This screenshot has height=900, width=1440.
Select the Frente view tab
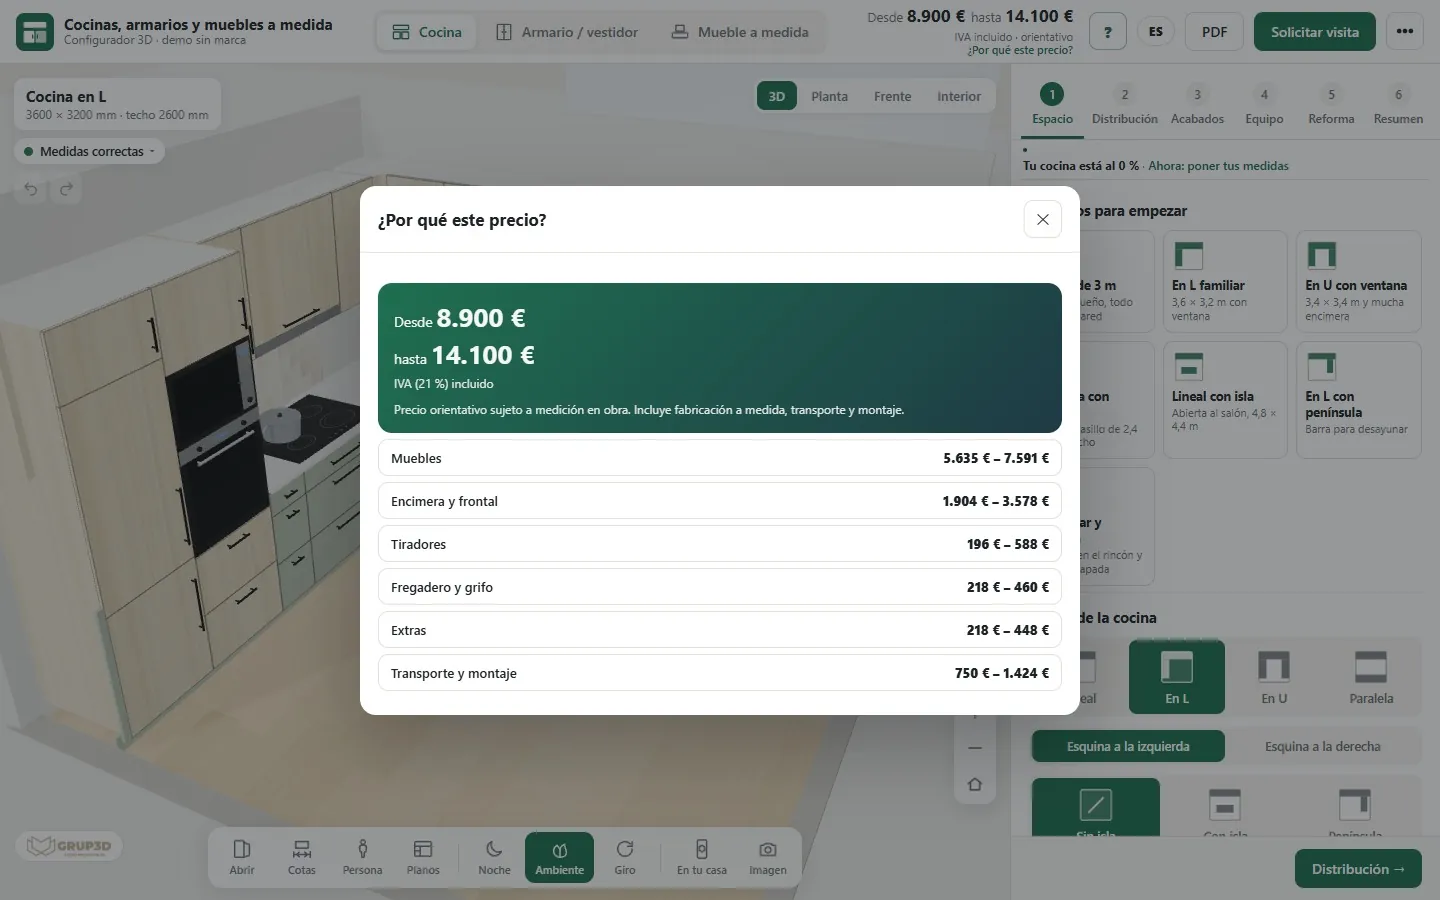(x=892, y=96)
